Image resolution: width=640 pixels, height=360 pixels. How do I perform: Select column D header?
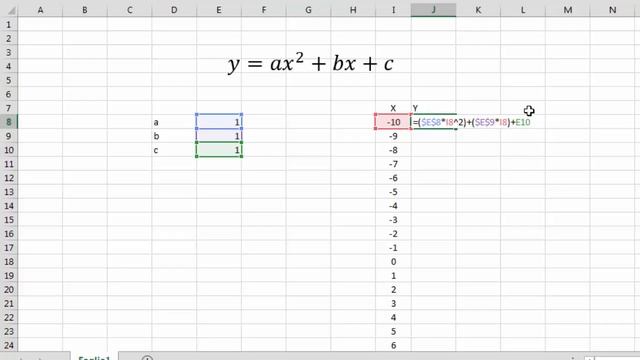tap(174, 10)
